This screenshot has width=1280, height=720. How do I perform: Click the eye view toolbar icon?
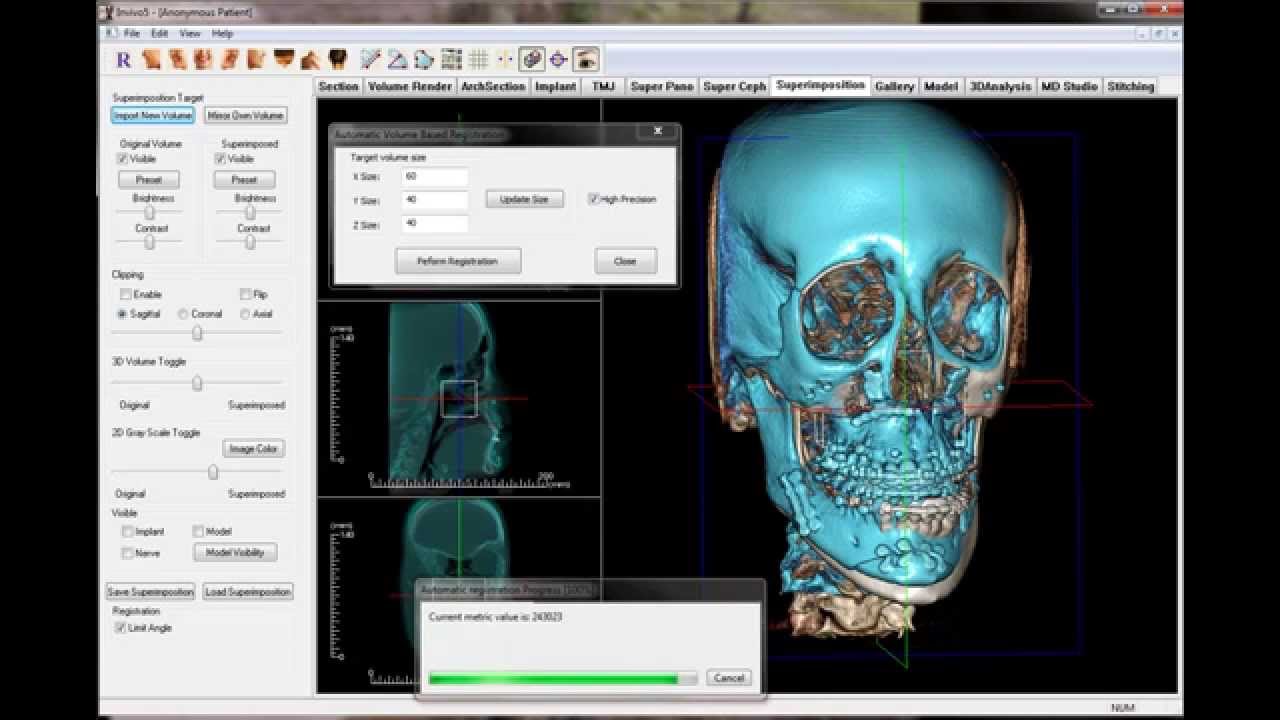586,60
